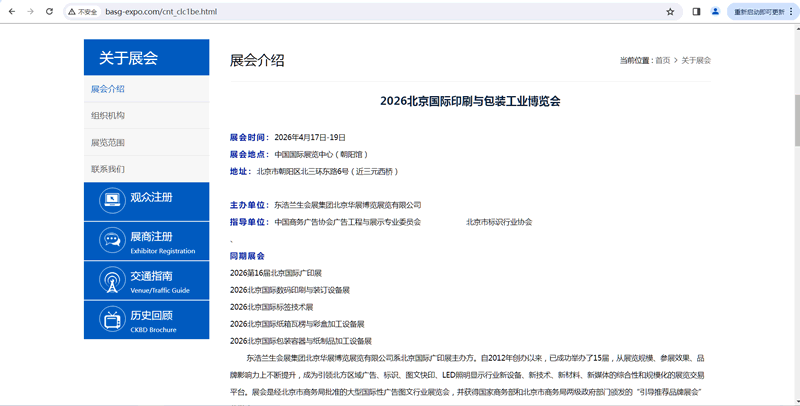Open the browser side panel
The image size is (800, 406).
[x=696, y=12]
